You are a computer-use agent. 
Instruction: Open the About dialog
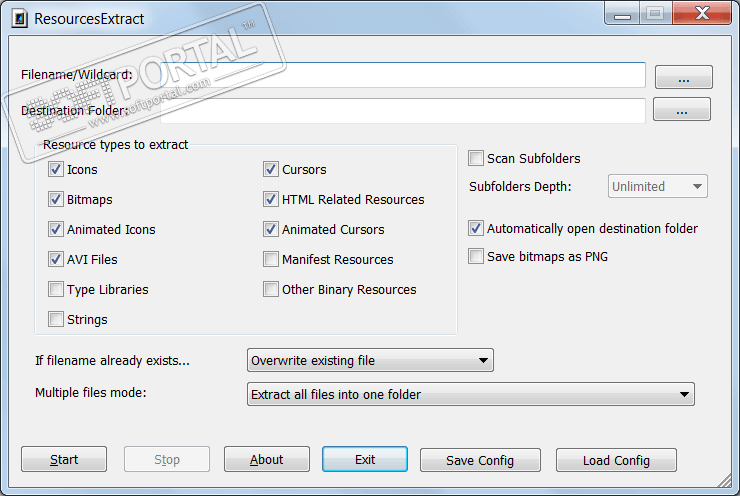click(267, 459)
